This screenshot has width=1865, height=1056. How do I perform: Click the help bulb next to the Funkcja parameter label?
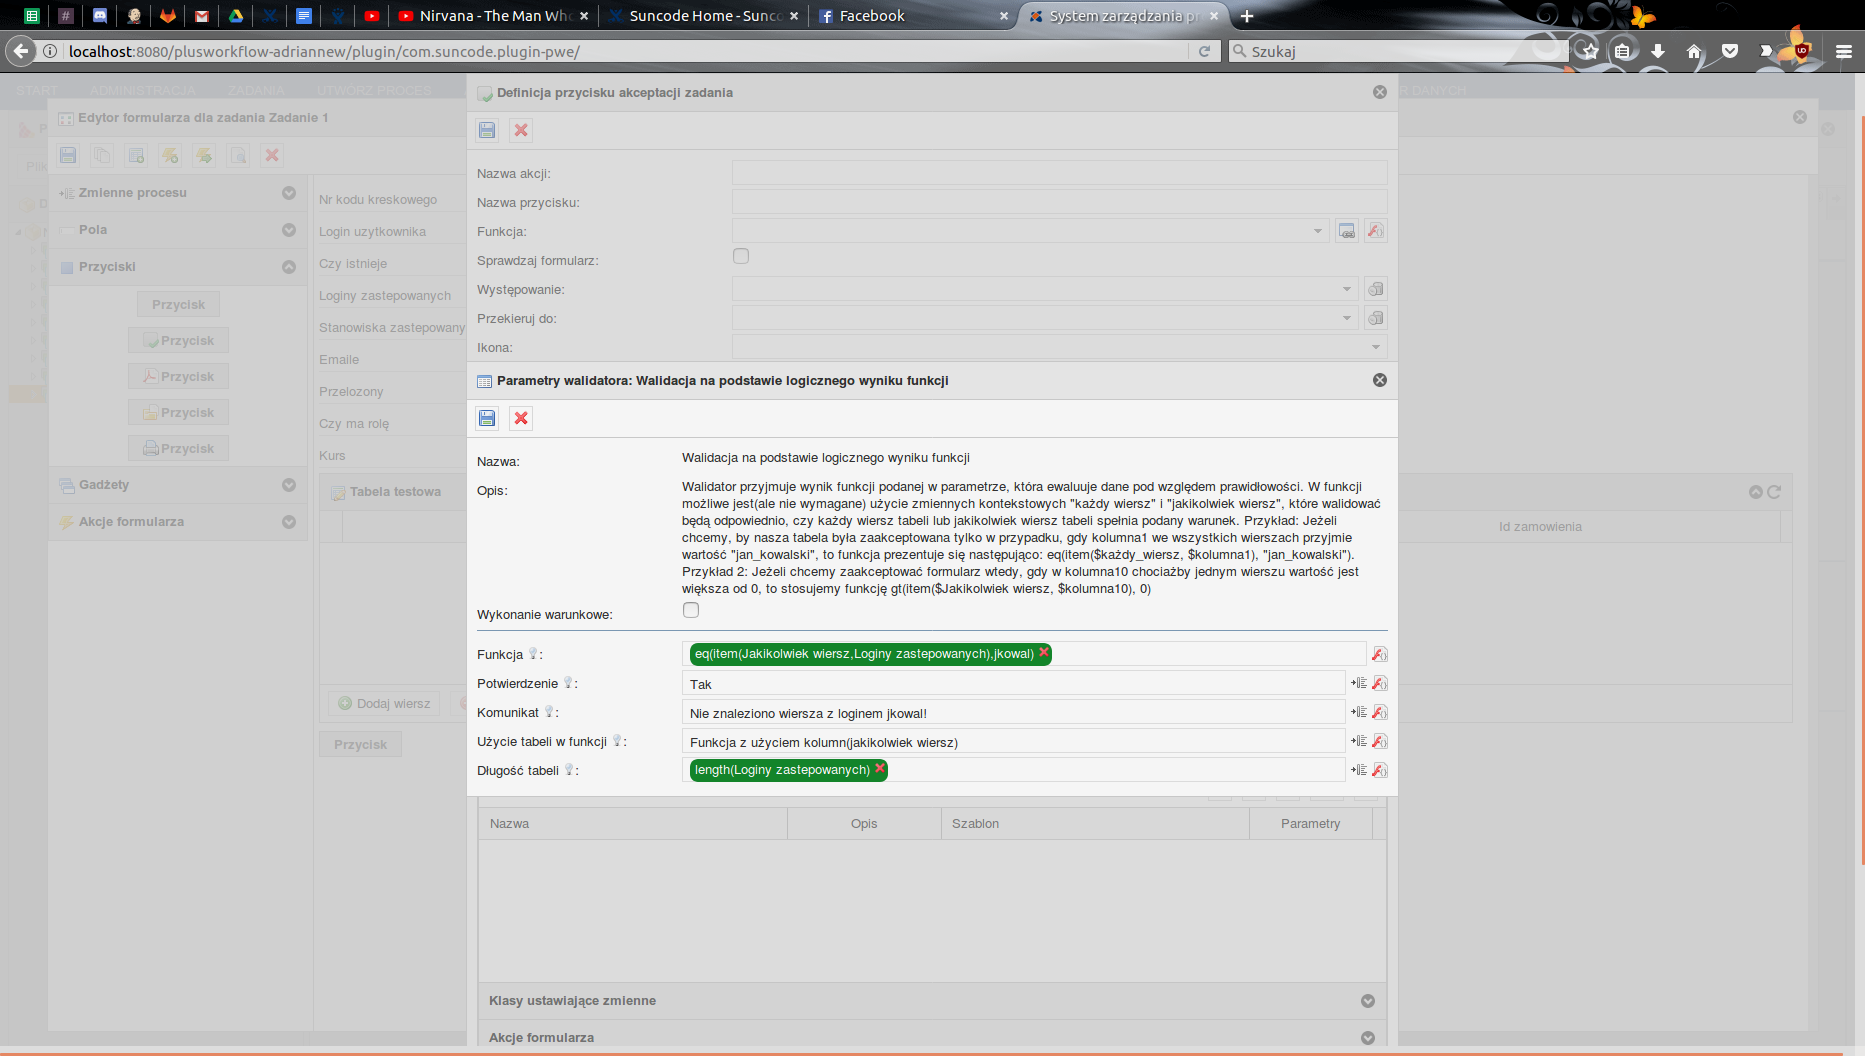tap(533, 653)
